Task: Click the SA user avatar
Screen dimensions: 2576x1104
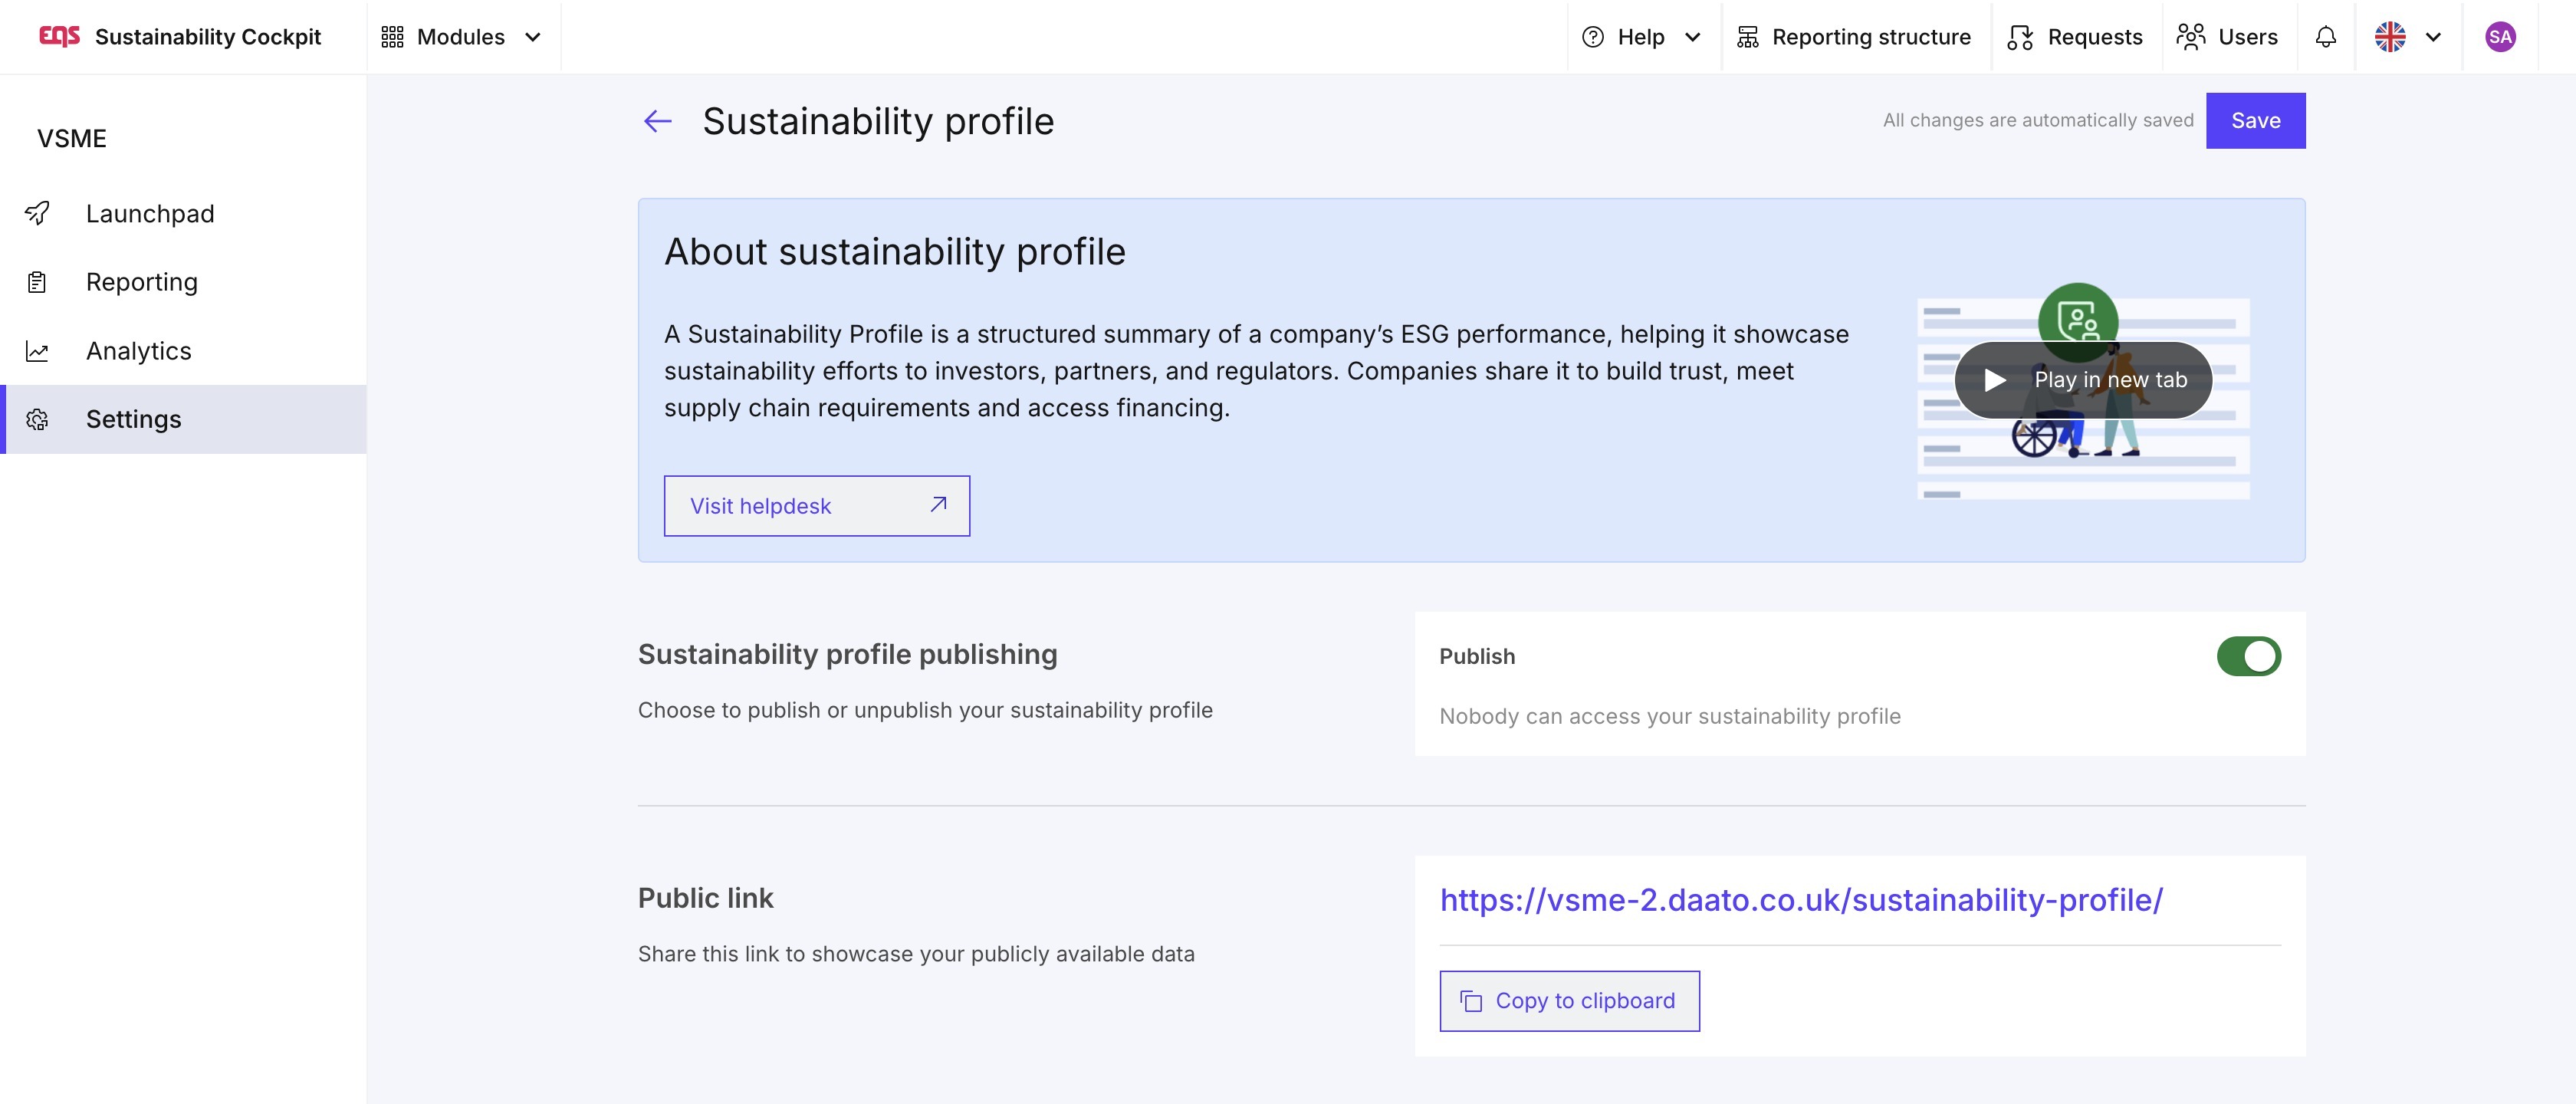Action: (2499, 37)
